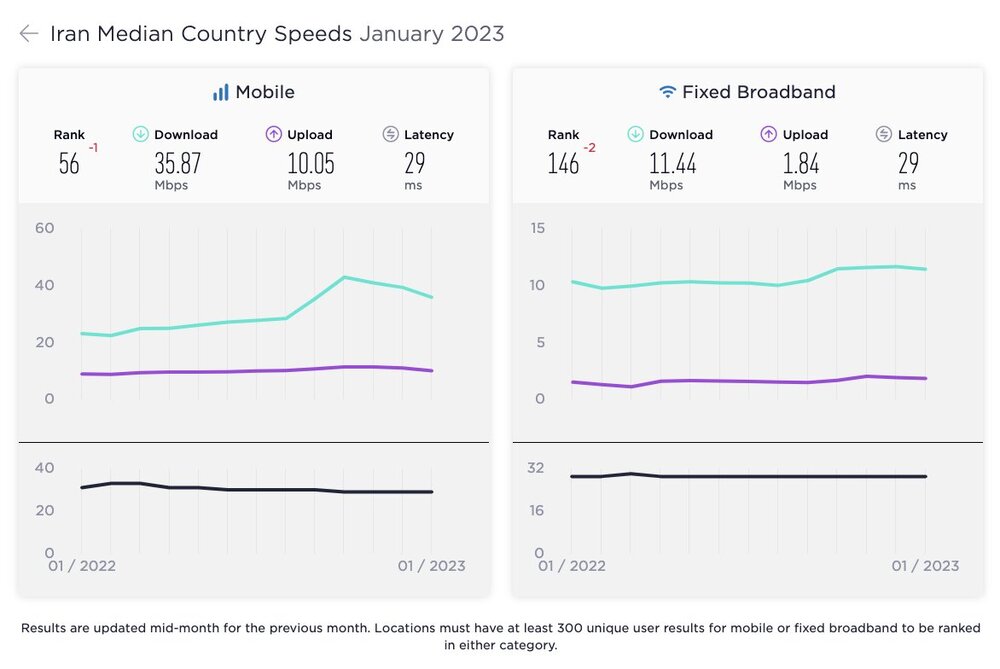1000x669 pixels.
Task: Click the Mobile download speed 35.87
Action: [x=176, y=163]
